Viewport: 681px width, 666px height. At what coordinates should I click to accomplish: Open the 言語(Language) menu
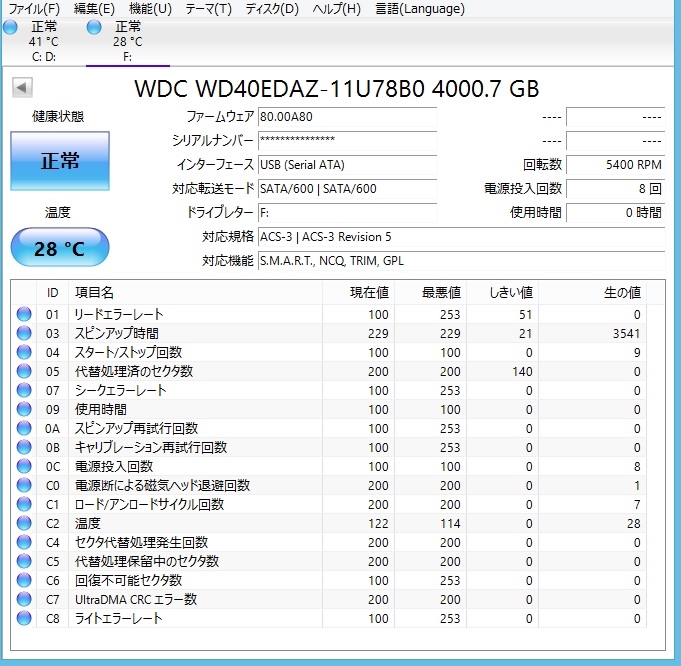pos(420,9)
